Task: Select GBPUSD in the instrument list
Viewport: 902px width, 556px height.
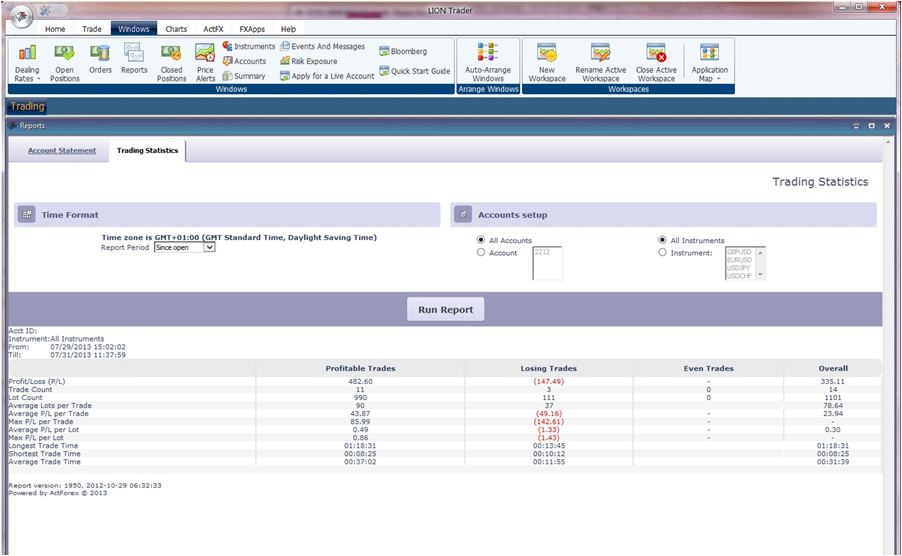Action: 739,252
